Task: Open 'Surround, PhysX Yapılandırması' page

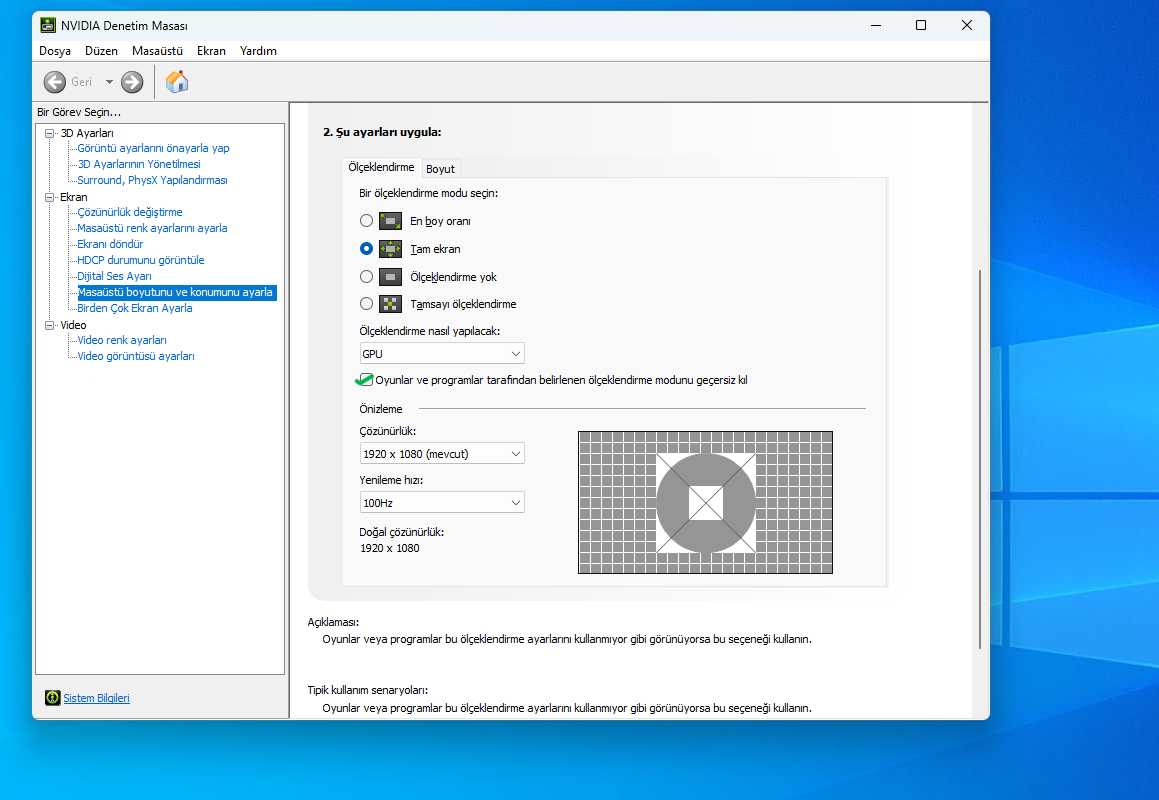Action: click(152, 180)
